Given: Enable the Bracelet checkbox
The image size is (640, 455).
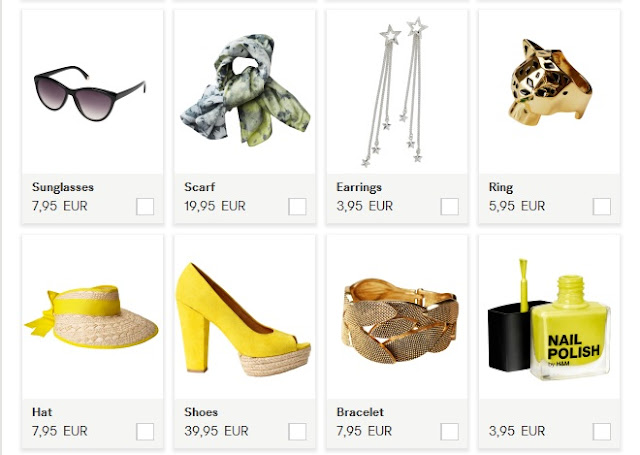Looking at the screenshot, I should 449,432.
